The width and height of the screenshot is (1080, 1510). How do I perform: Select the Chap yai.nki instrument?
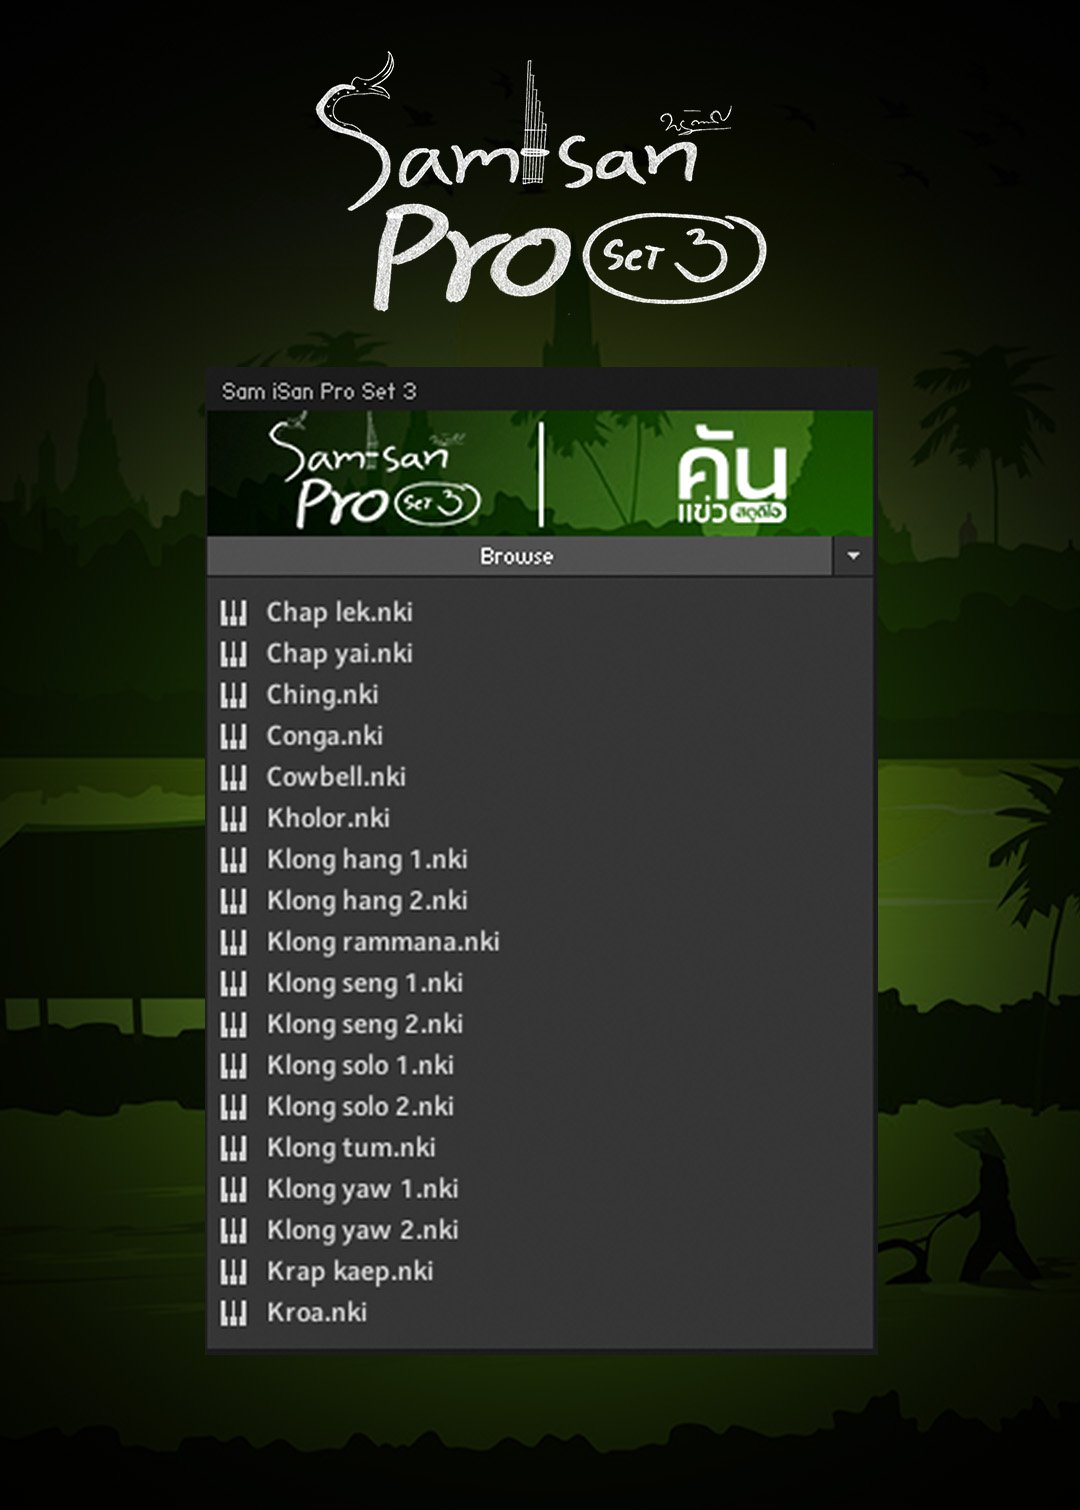point(339,654)
